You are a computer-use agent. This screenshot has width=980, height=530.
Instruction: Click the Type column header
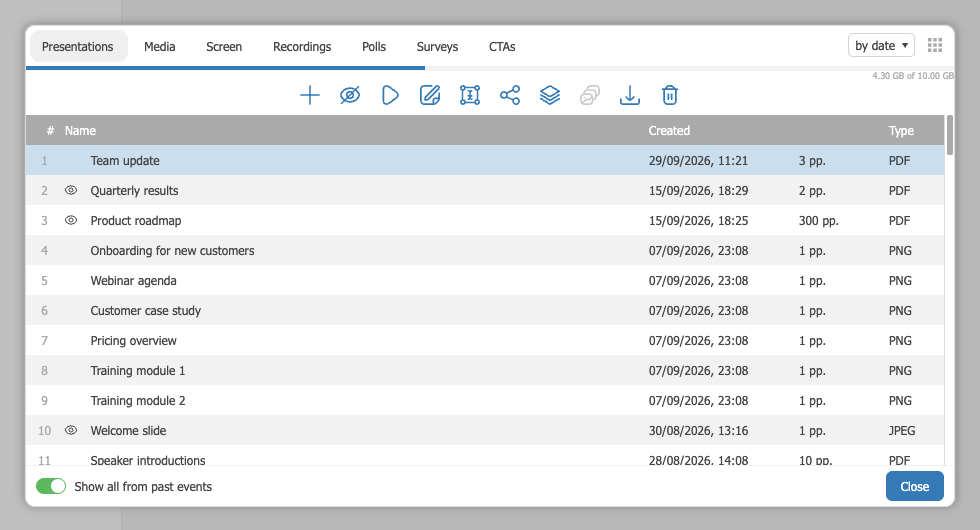pos(901,131)
